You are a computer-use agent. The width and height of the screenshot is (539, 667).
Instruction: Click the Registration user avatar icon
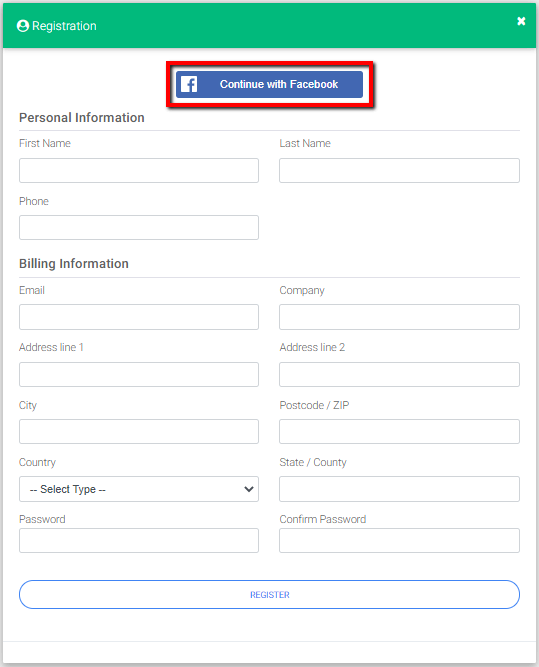(x=23, y=26)
